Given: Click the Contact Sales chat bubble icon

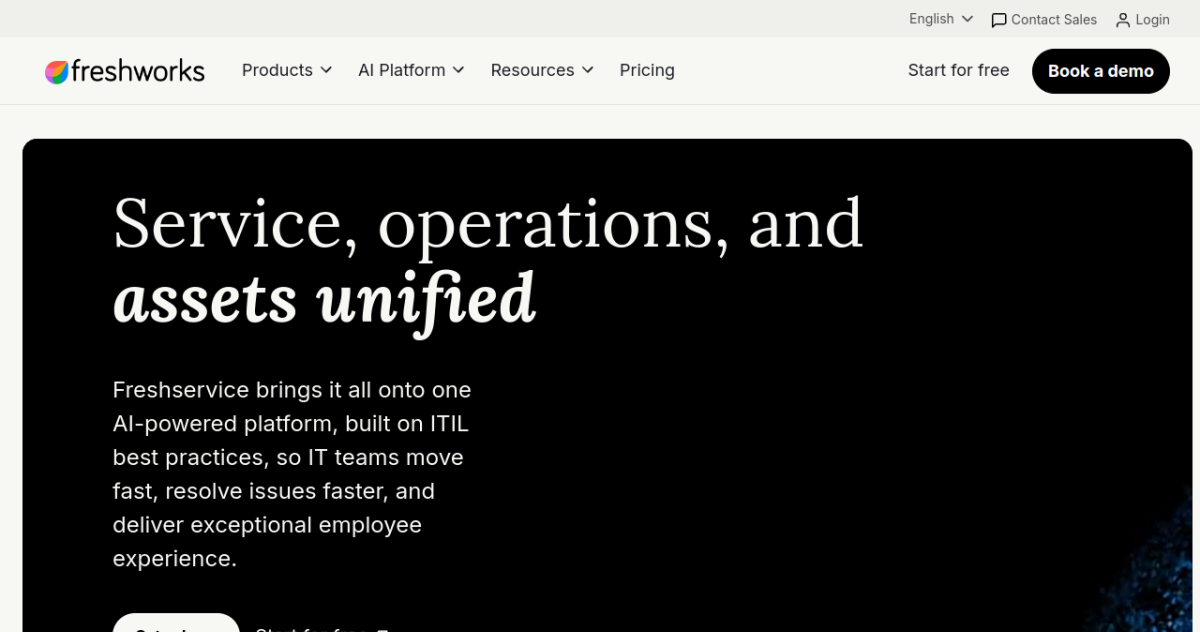Looking at the screenshot, I should coord(998,20).
